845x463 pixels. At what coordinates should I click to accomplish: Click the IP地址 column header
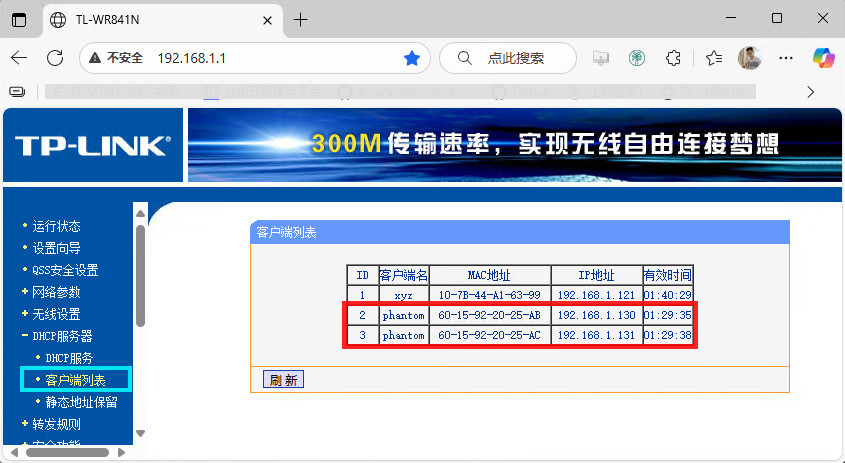[x=596, y=275]
